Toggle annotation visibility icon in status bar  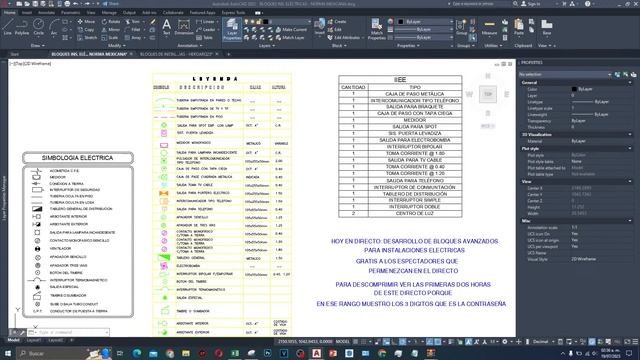click(469, 342)
